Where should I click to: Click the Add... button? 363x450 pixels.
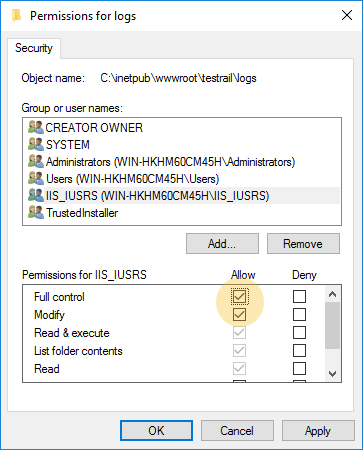click(x=222, y=244)
